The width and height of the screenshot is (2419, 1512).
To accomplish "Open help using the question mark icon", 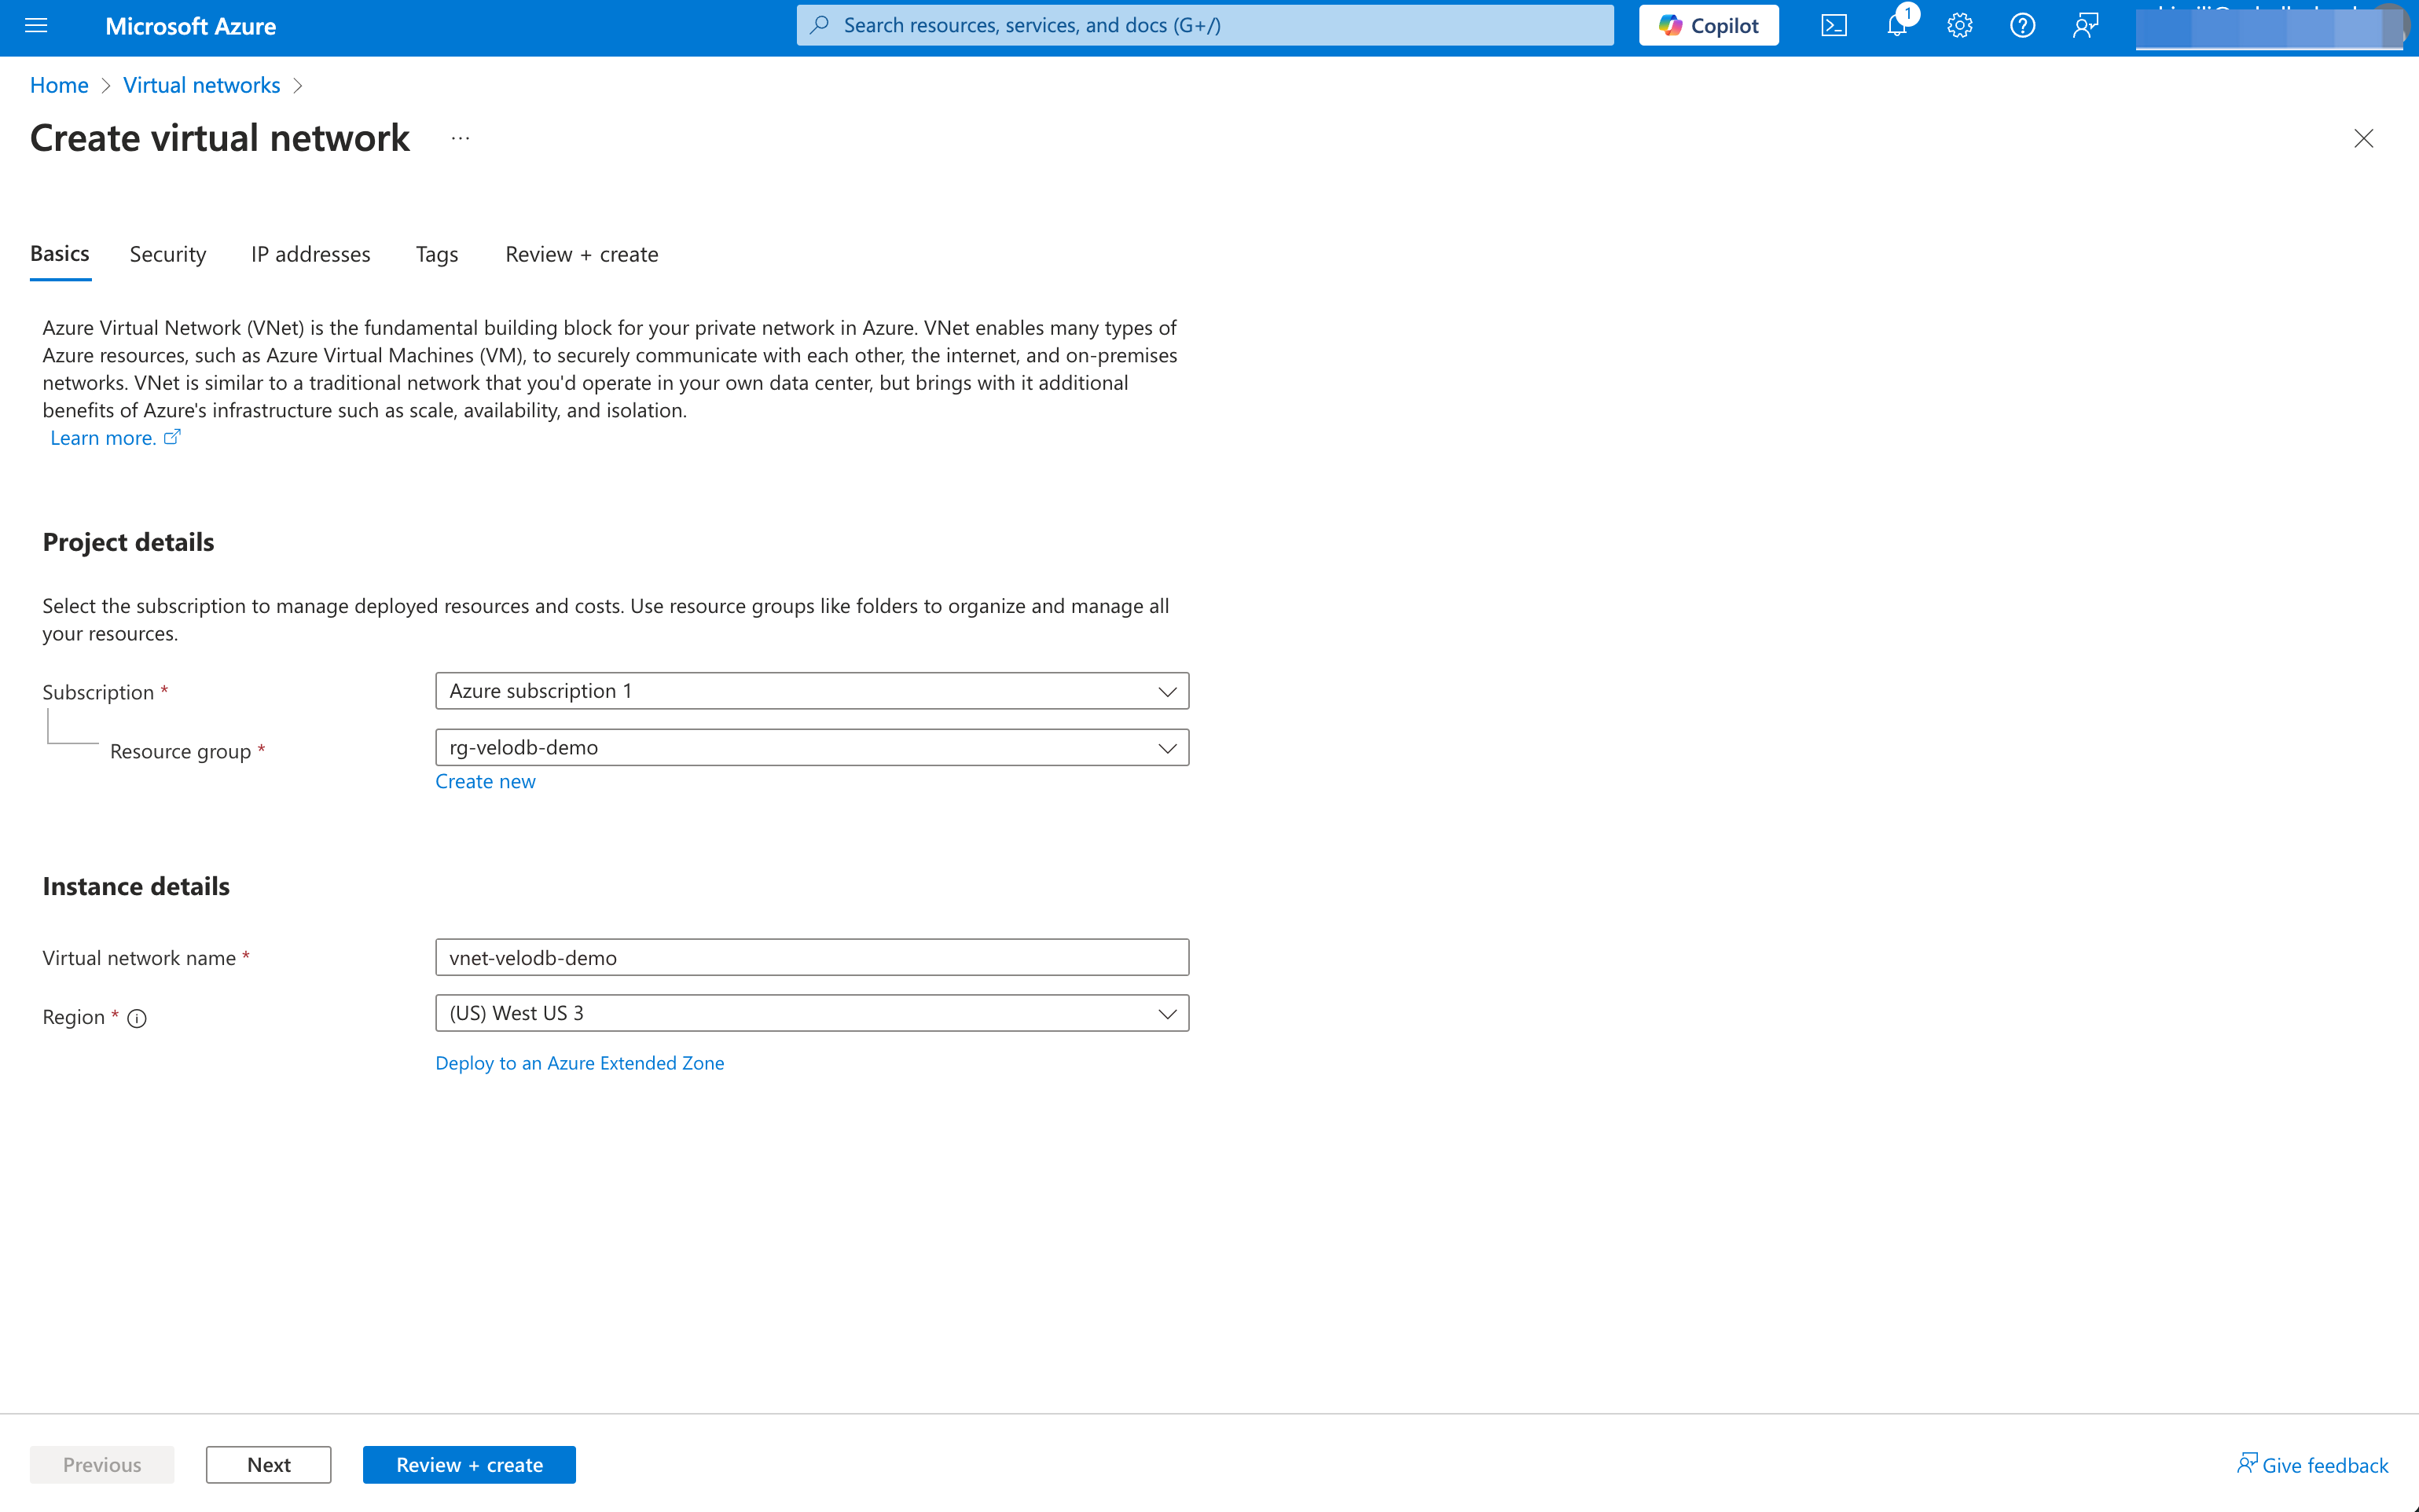I will tap(2022, 25).
